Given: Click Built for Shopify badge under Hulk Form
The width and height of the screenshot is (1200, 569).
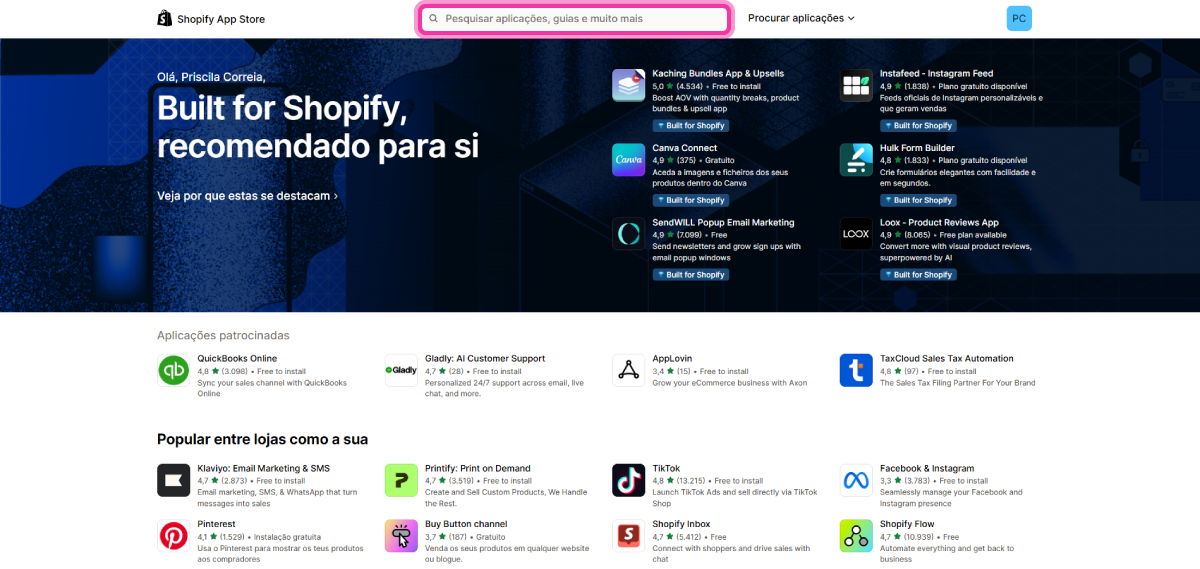Looking at the screenshot, I should tap(918, 200).
